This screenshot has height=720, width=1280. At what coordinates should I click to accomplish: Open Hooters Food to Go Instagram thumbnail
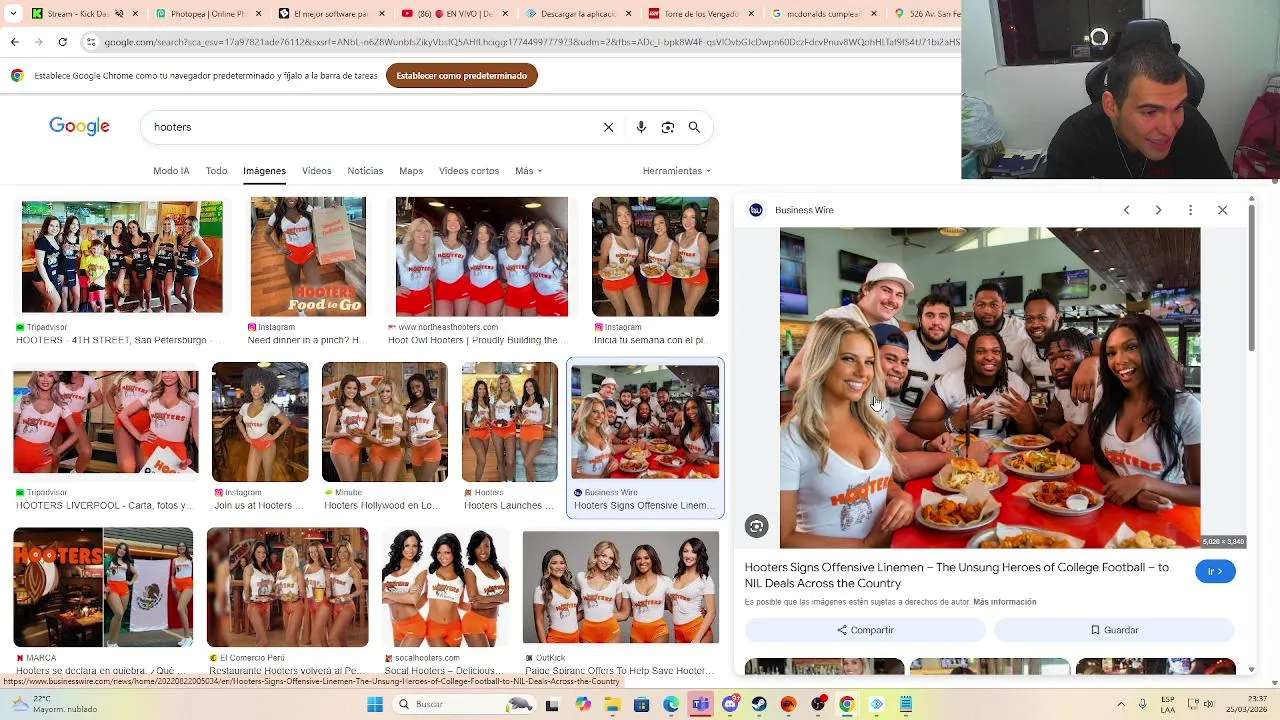click(308, 257)
